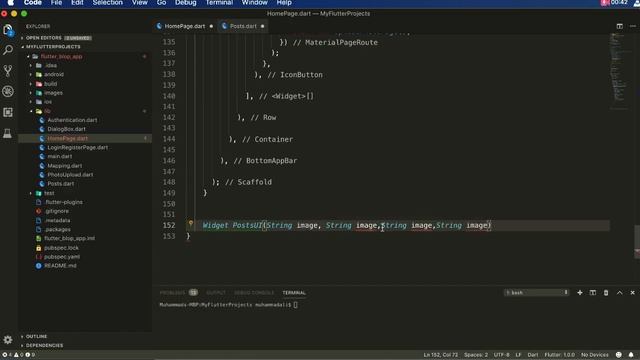Screen dimensions: 640x360
Task: Open the editor more actions ellipsis
Action: [x=633, y=26]
